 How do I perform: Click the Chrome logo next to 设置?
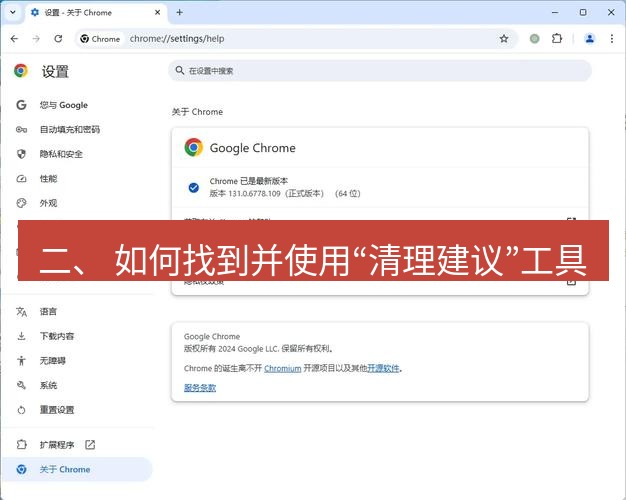click(x=21, y=71)
